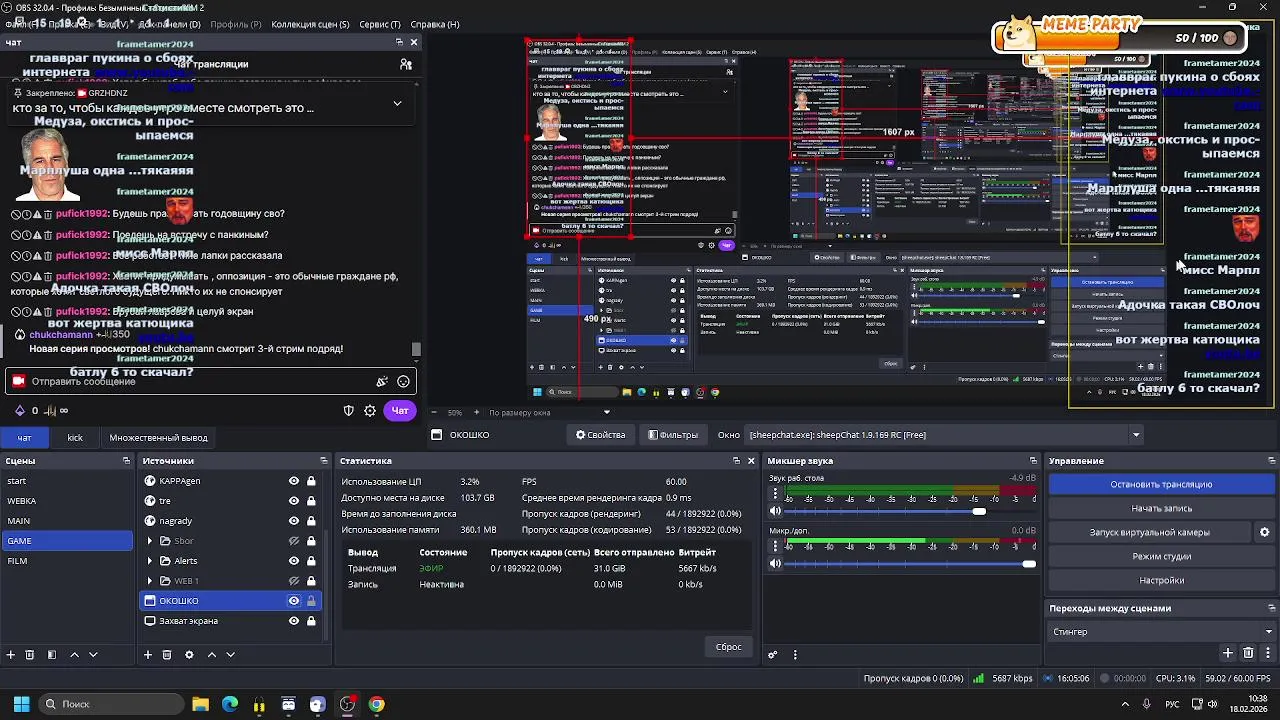Screen dimensions: 1280x720
Task: Add a new scene with plus icon
Action: pos(11,654)
